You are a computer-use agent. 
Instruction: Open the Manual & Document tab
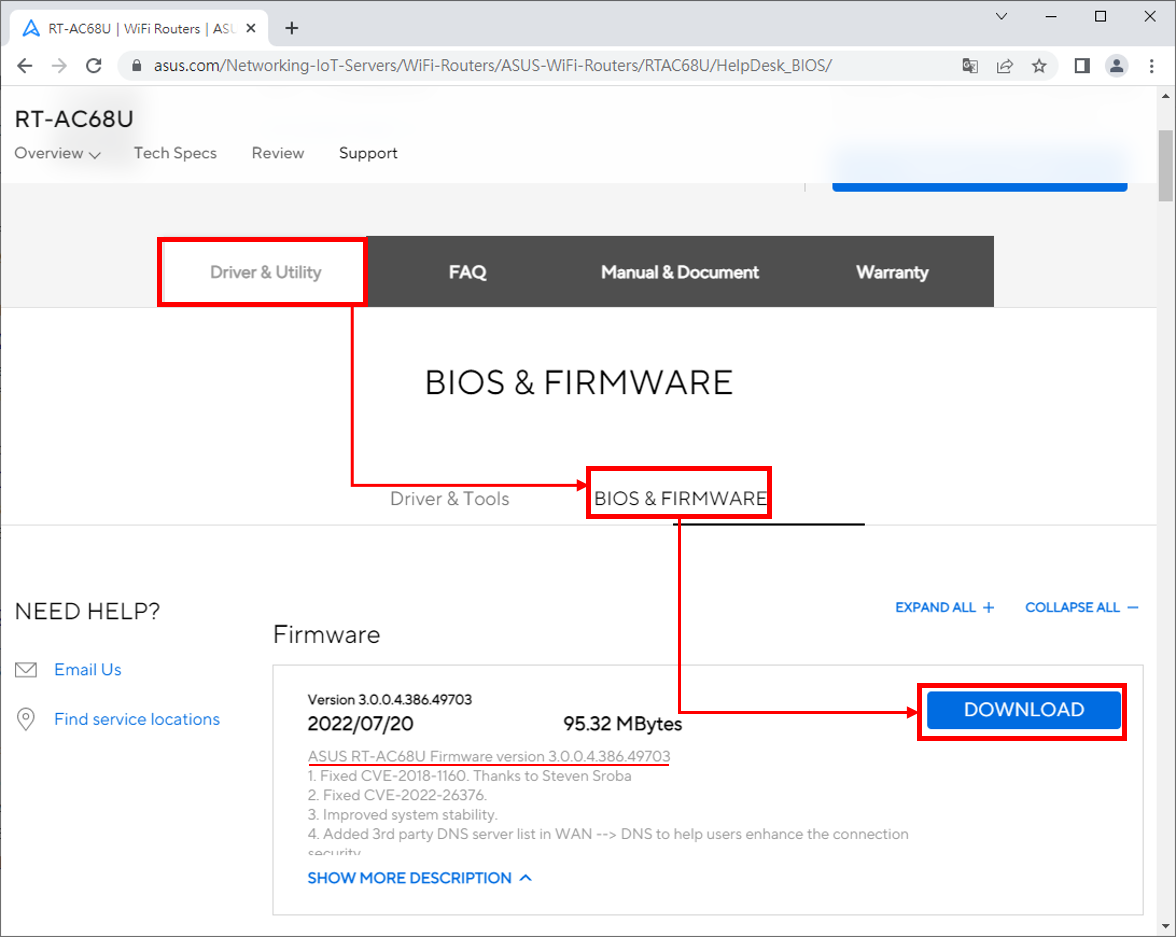(x=680, y=272)
